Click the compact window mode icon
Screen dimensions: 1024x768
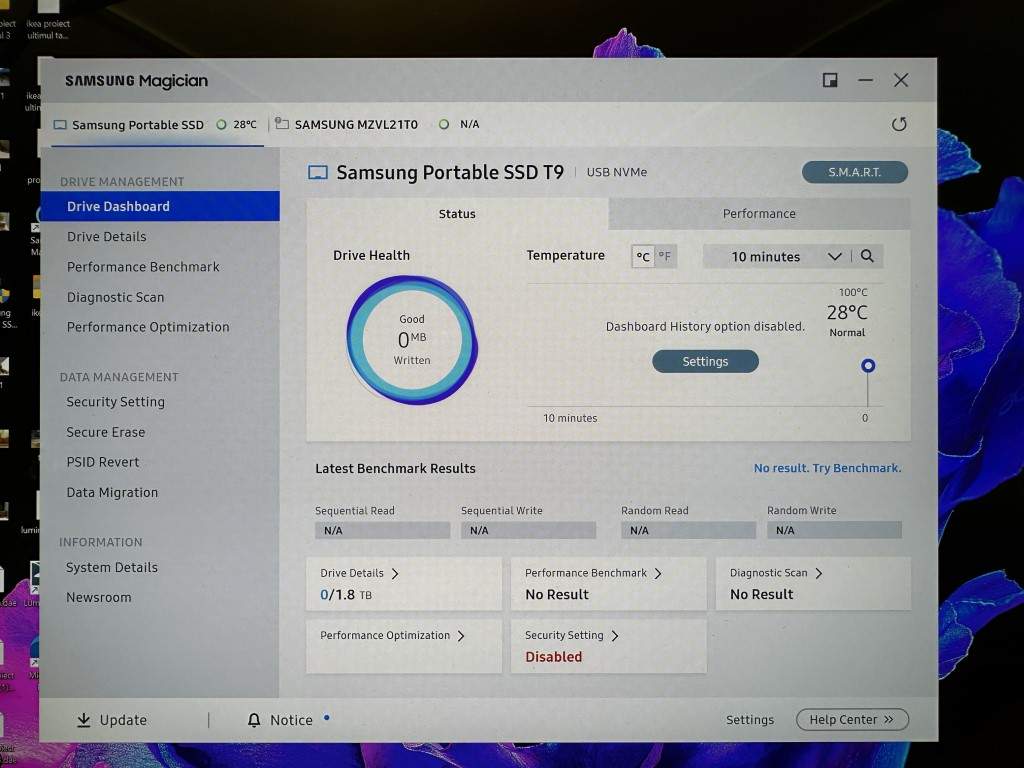[x=829, y=80]
